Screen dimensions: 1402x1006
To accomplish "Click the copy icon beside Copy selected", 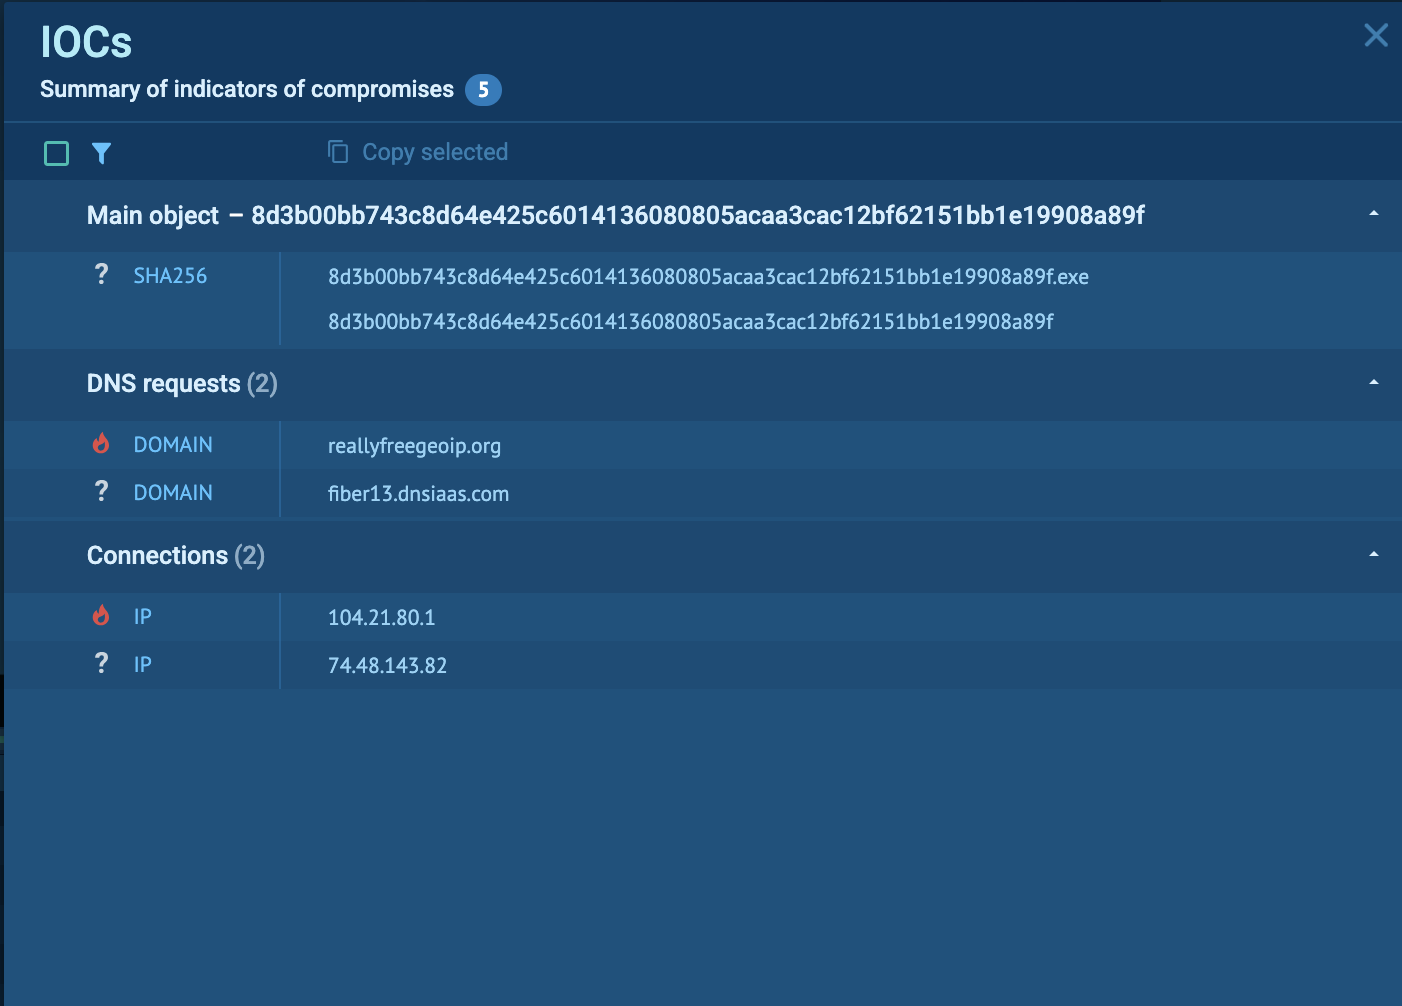I will pyautogui.click(x=338, y=151).
